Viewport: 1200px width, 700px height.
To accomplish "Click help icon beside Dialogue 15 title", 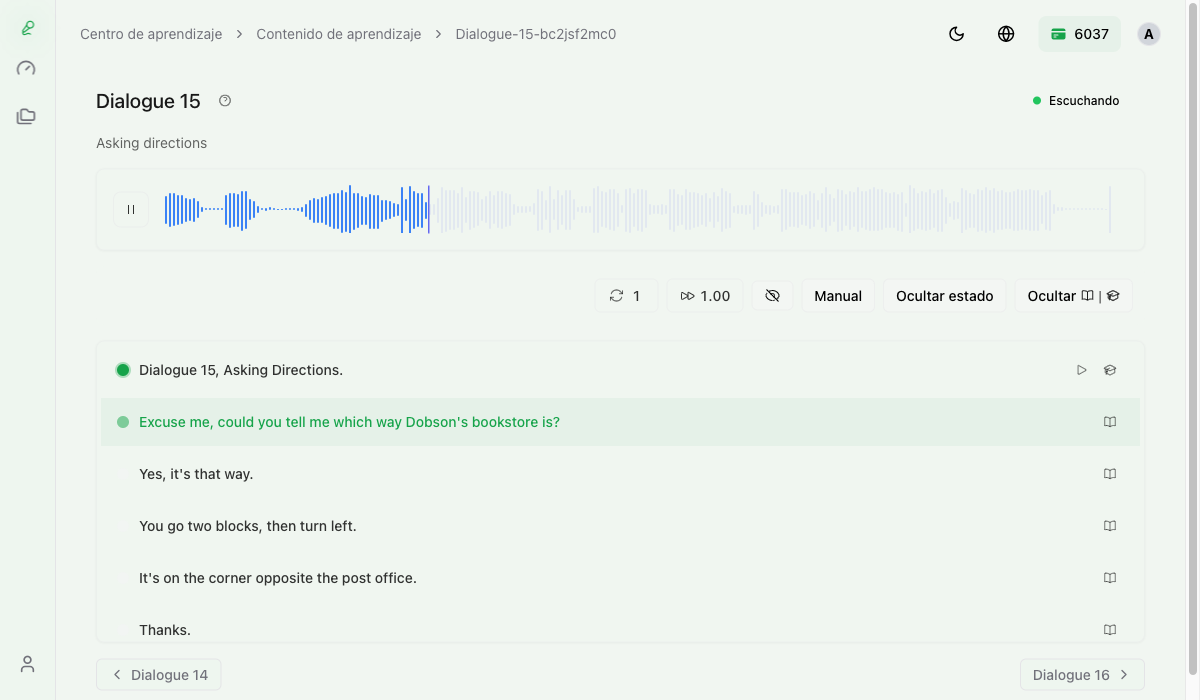I will [x=225, y=101].
